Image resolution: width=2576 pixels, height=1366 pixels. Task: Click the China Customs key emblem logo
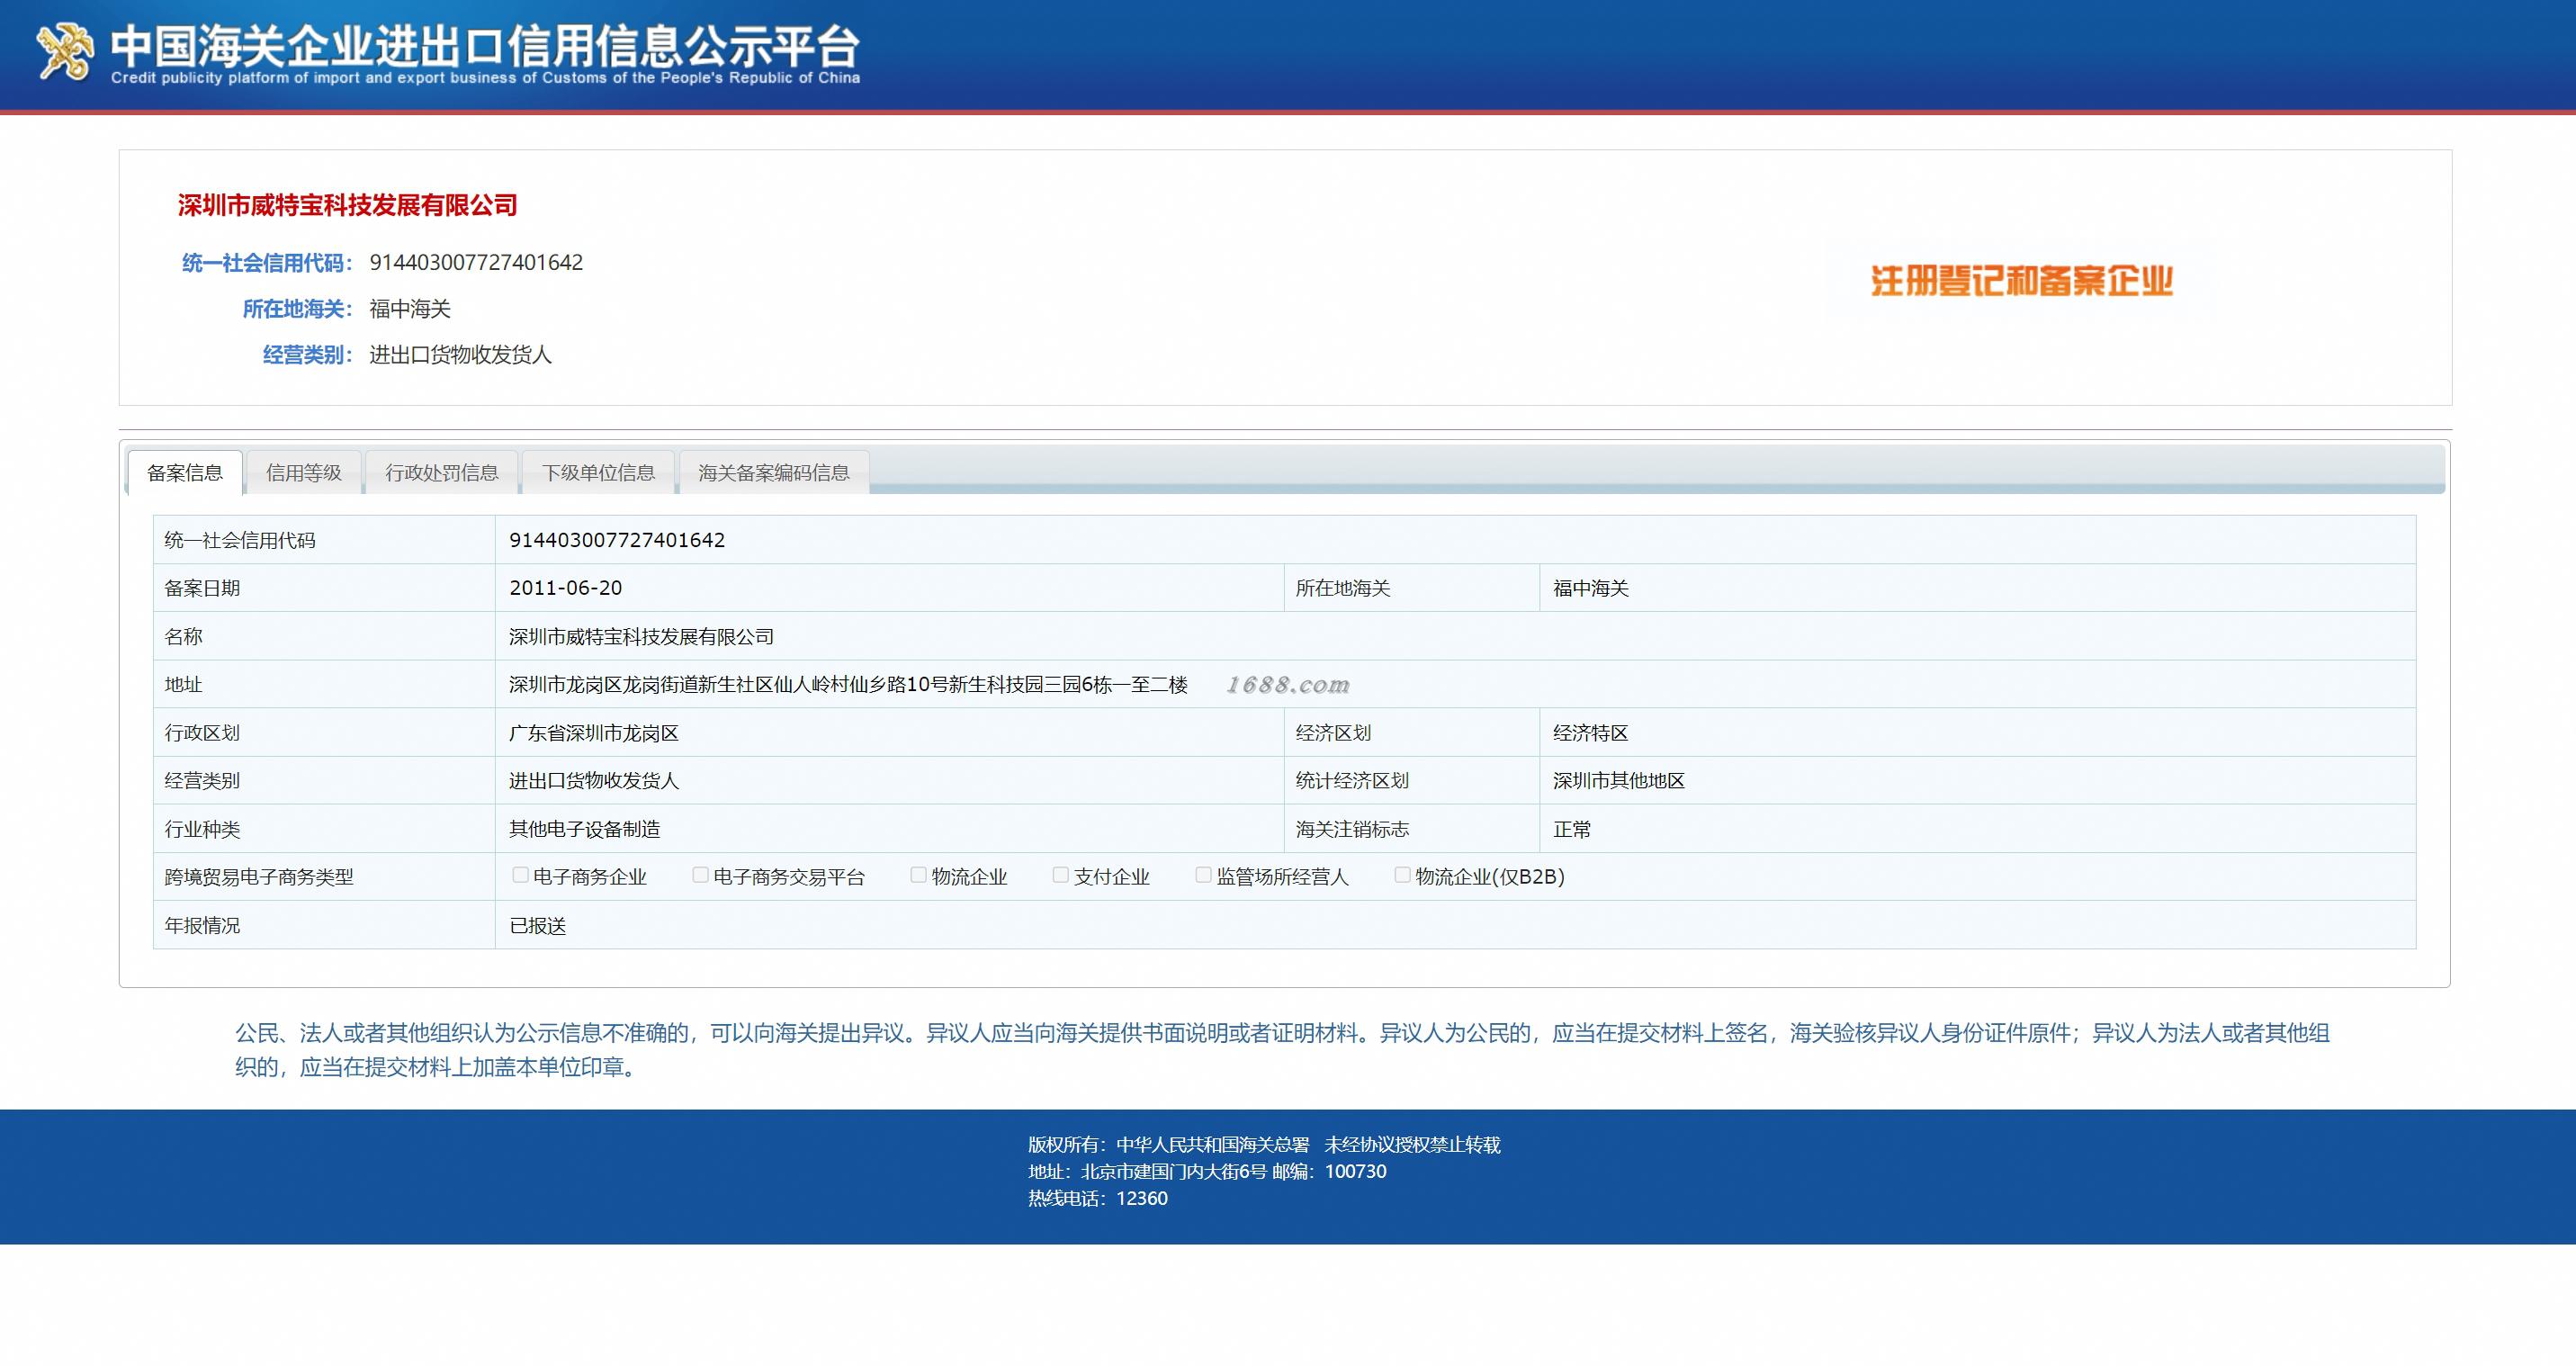click(x=64, y=51)
